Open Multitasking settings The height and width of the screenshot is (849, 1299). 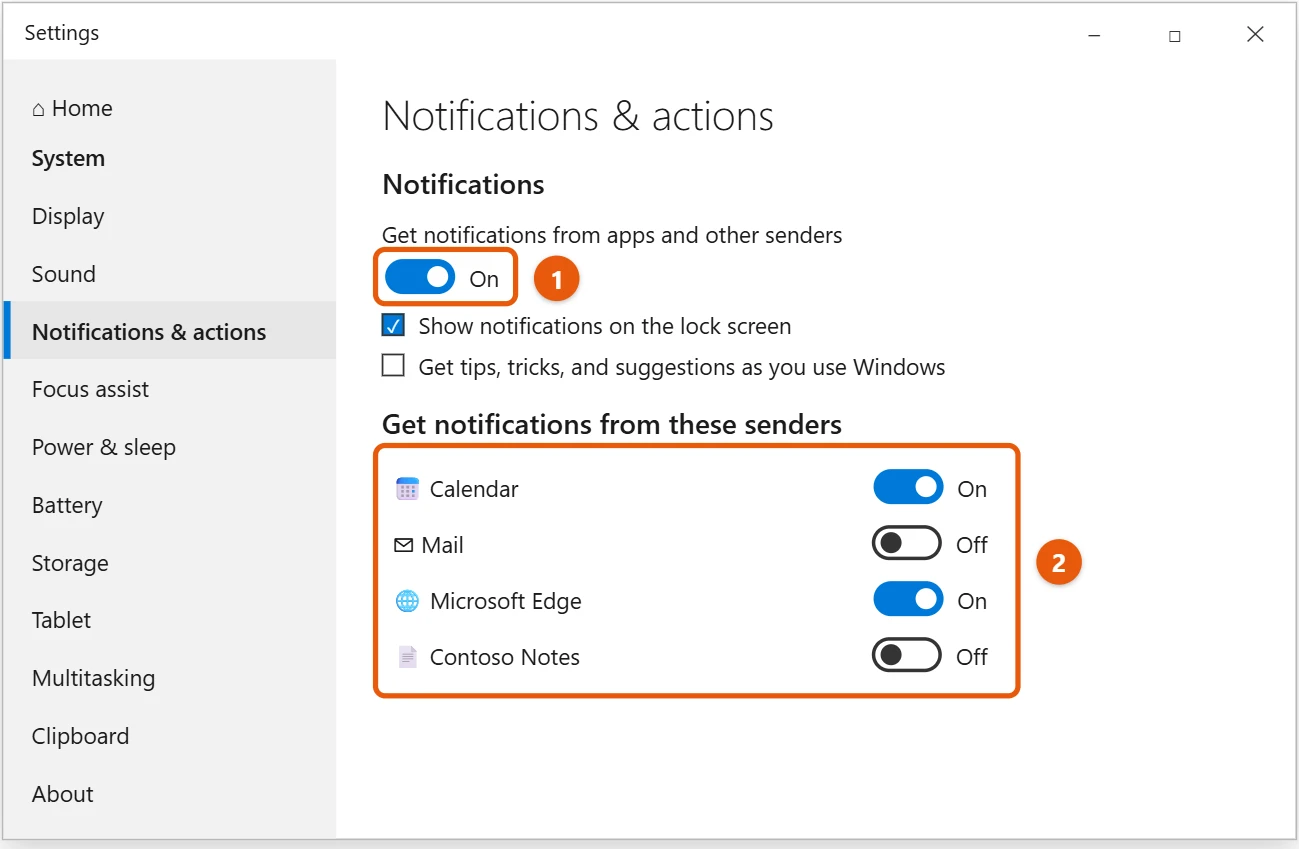click(94, 678)
